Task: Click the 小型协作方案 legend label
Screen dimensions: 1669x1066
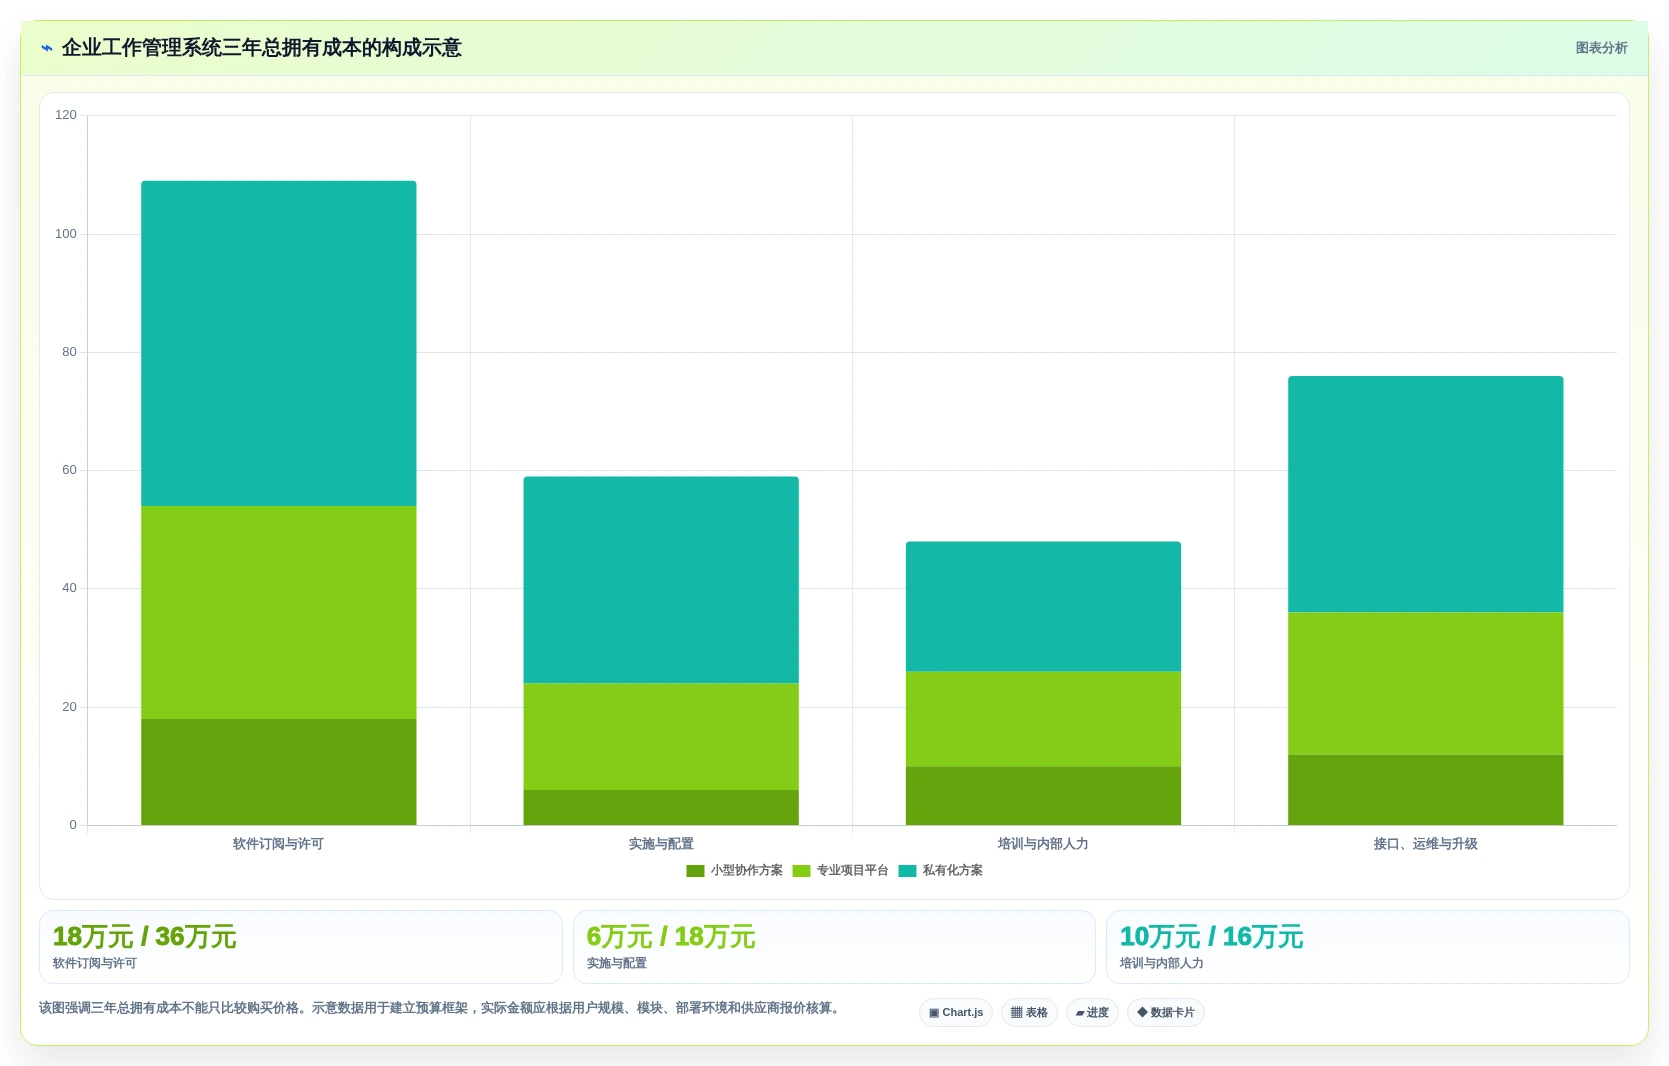Action: tap(746, 871)
